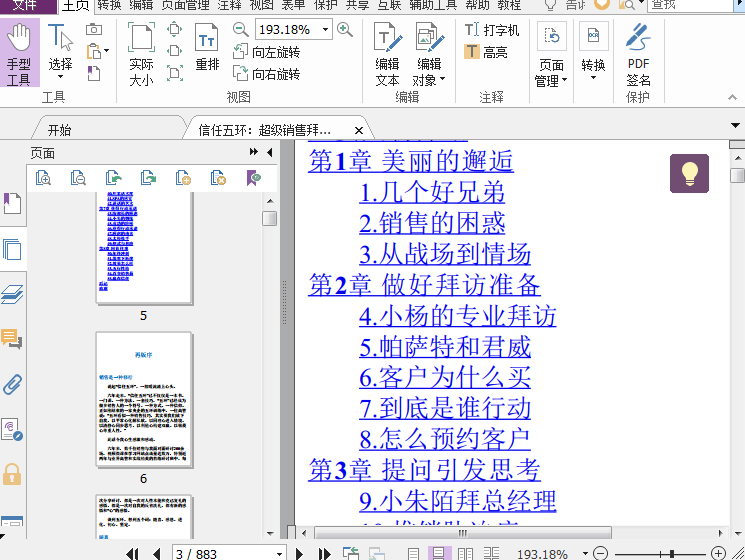The height and width of the screenshot is (560, 745).
Task: Expand the Select tool dropdown arrow
Action: pyautogui.click(x=60, y=77)
